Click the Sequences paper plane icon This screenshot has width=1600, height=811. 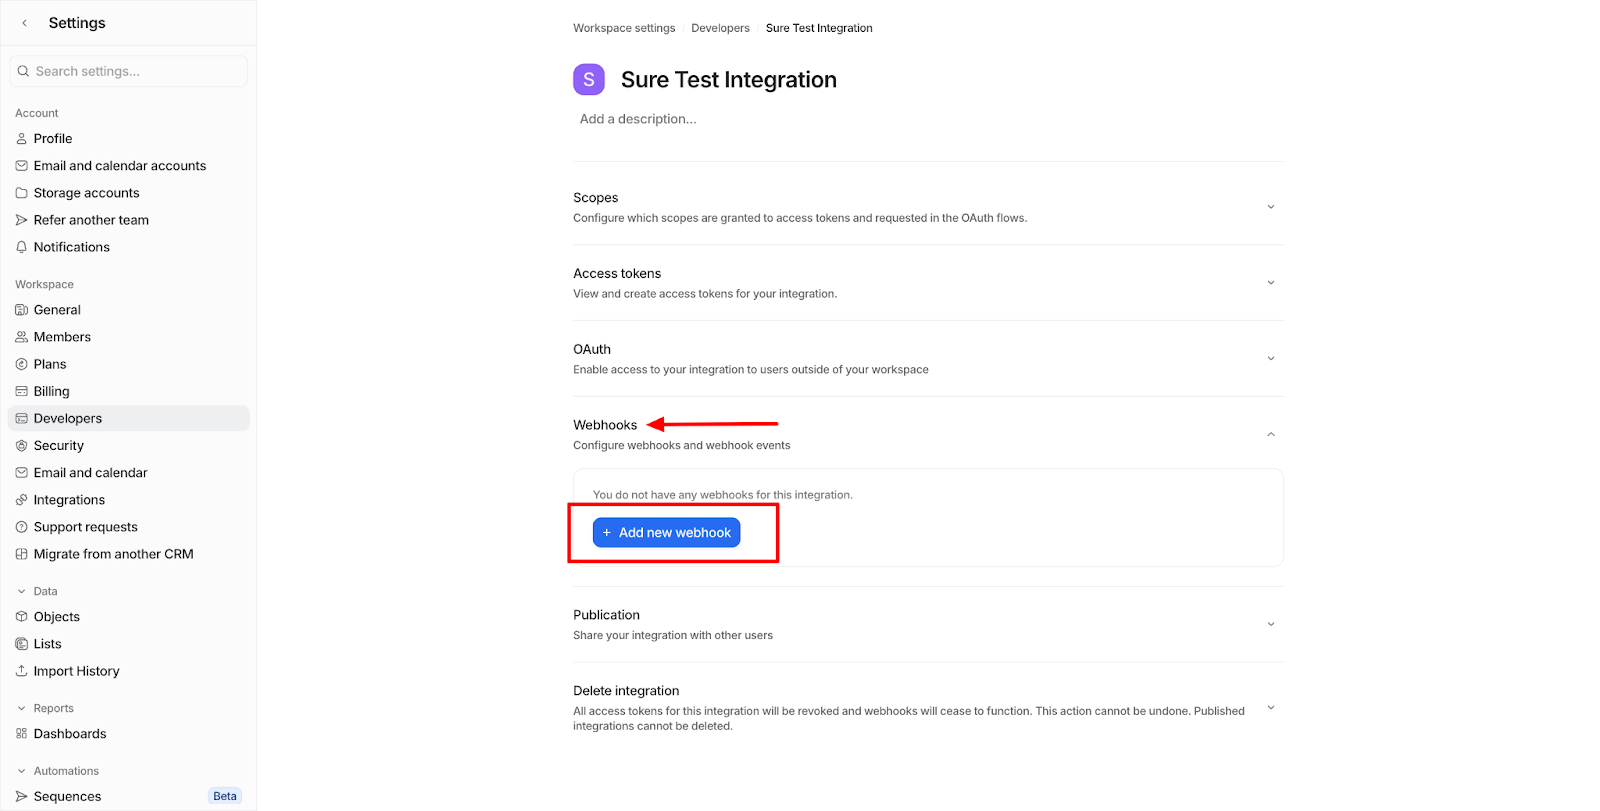21,797
